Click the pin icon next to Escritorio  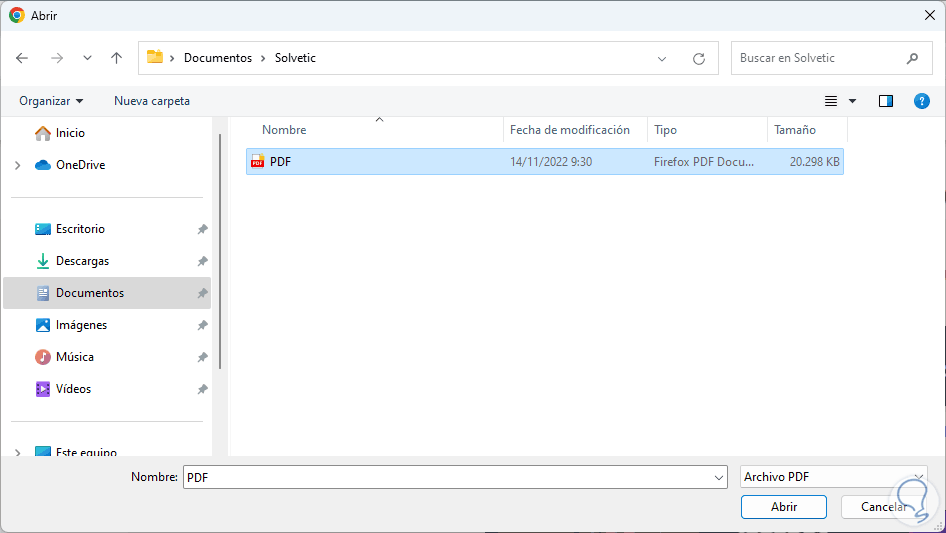pos(202,229)
